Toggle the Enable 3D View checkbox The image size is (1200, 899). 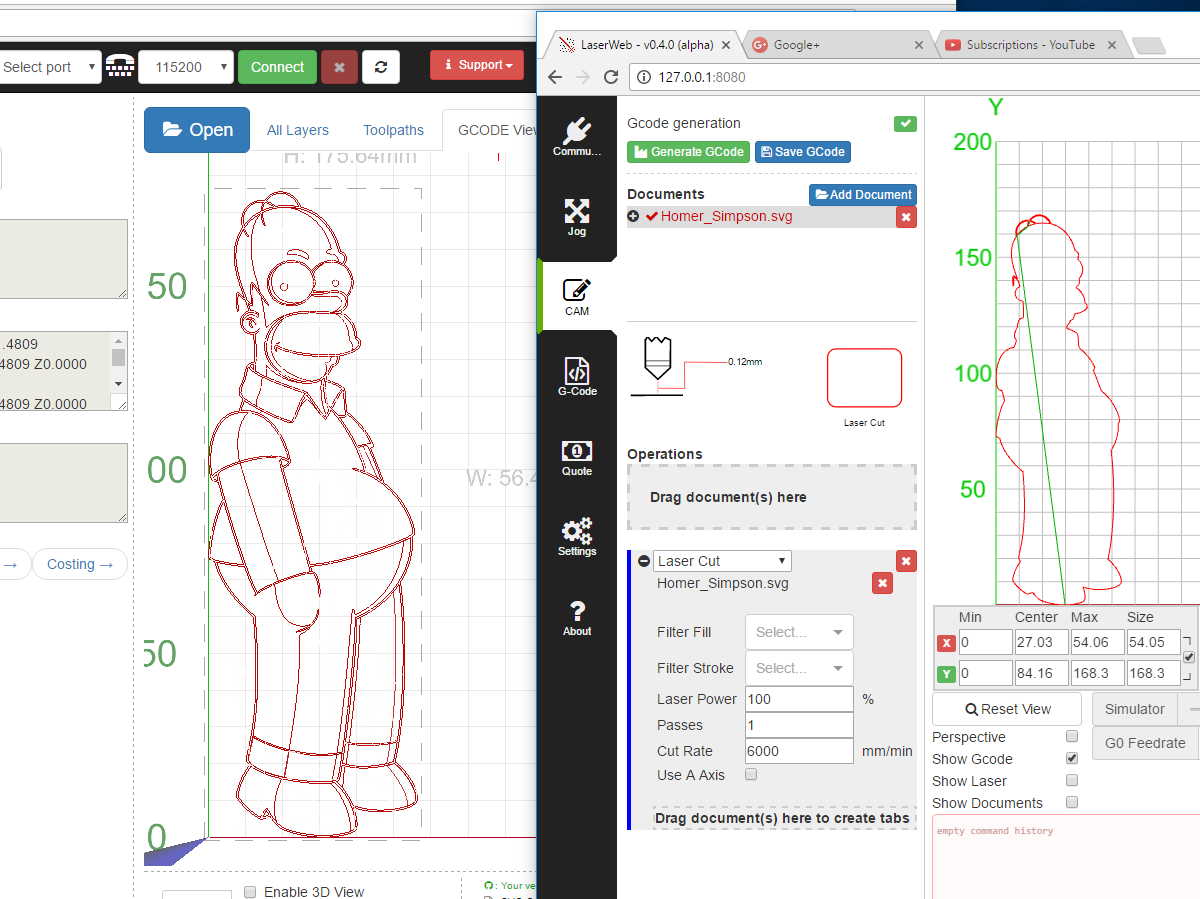point(250,891)
